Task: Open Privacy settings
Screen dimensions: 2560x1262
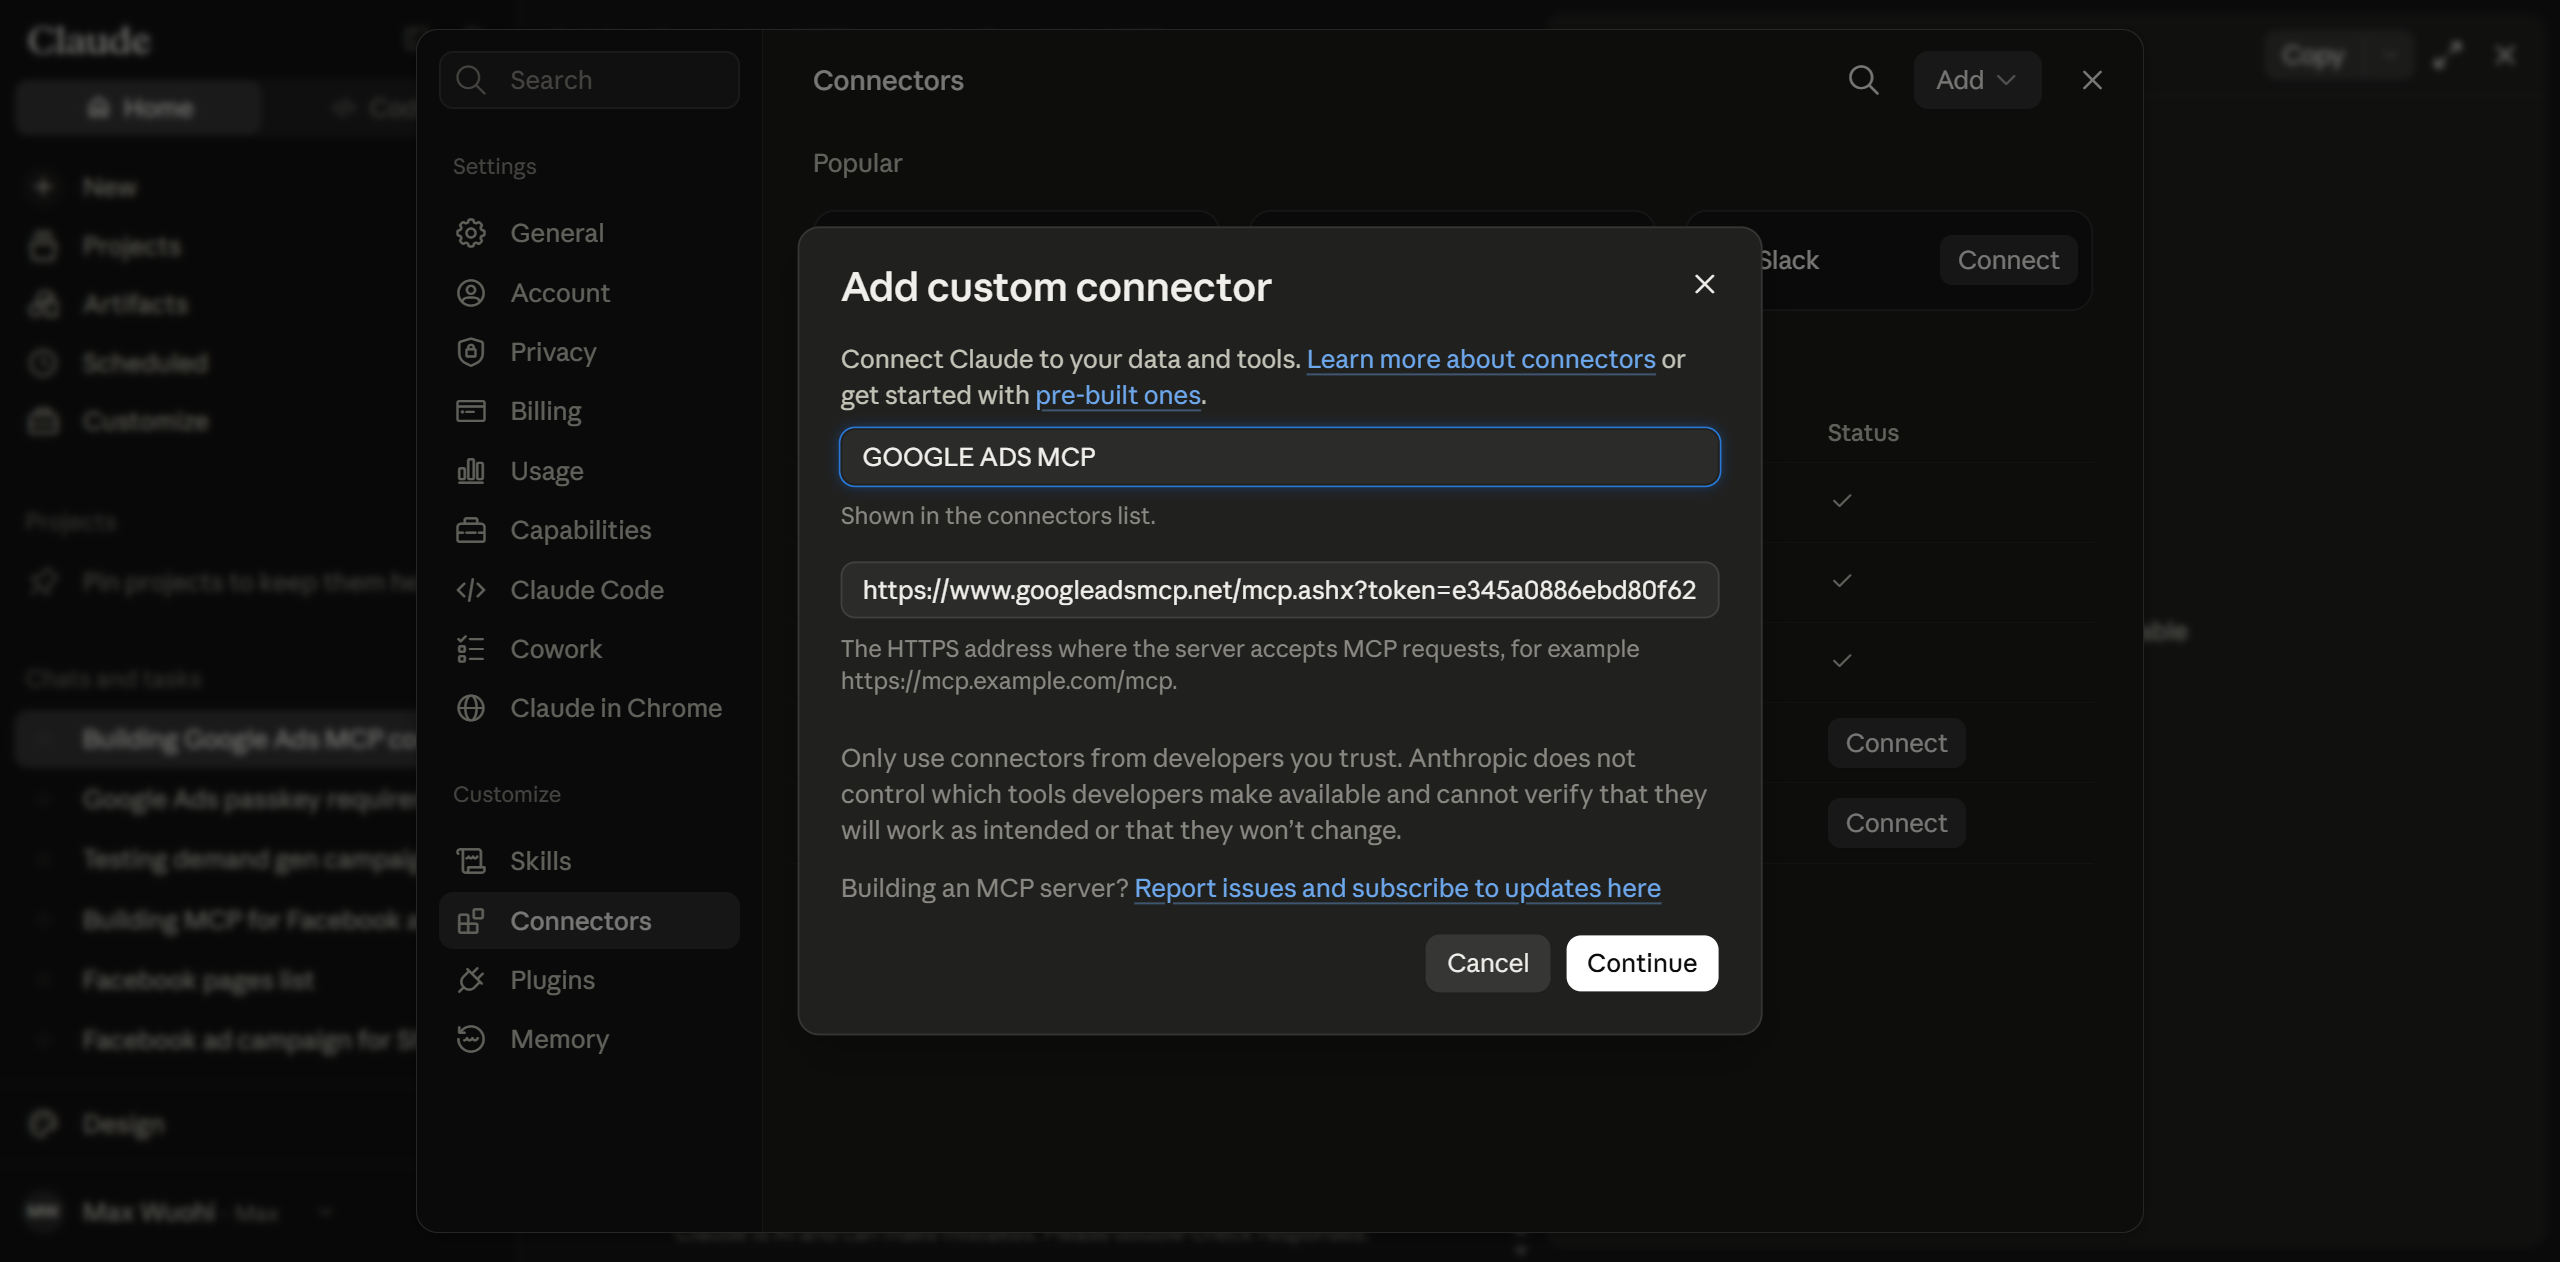Action: pyautogui.click(x=589, y=352)
